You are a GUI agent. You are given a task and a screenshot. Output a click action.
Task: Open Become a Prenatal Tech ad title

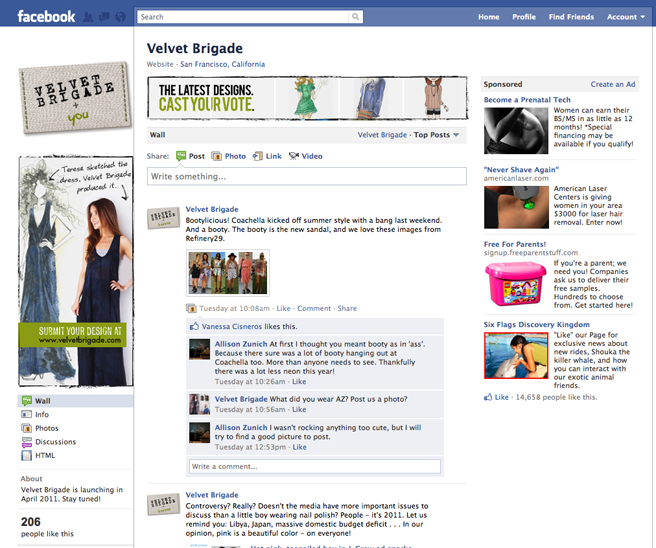point(527,100)
